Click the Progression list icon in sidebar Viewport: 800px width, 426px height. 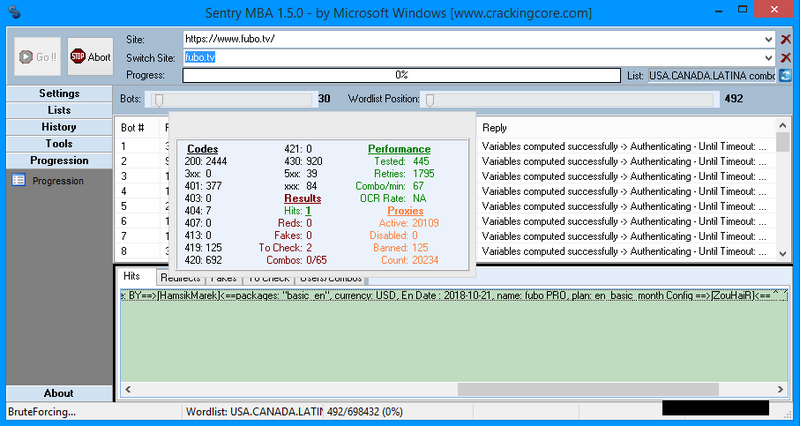[18, 180]
